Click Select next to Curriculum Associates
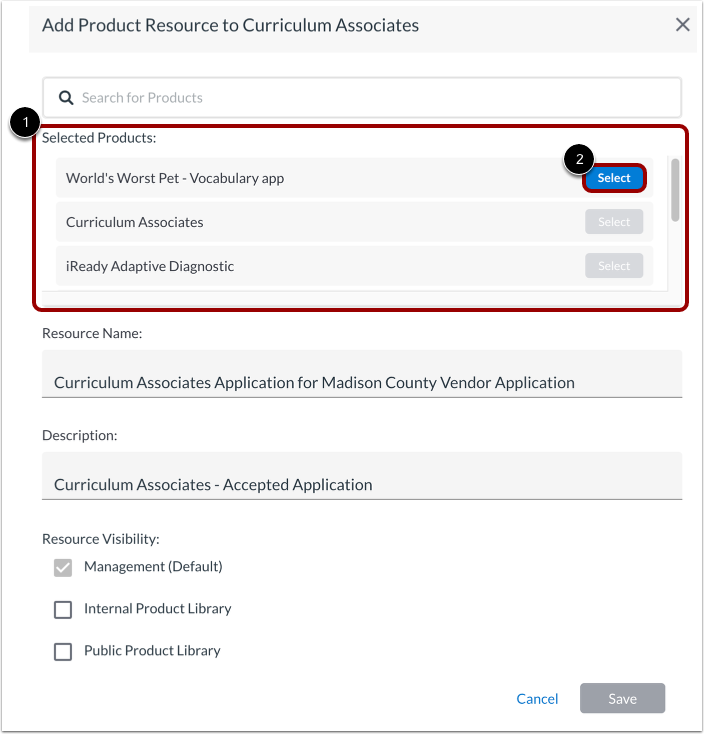Image resolution: width=704 pixels, height=734 pixels. point(614,222)
